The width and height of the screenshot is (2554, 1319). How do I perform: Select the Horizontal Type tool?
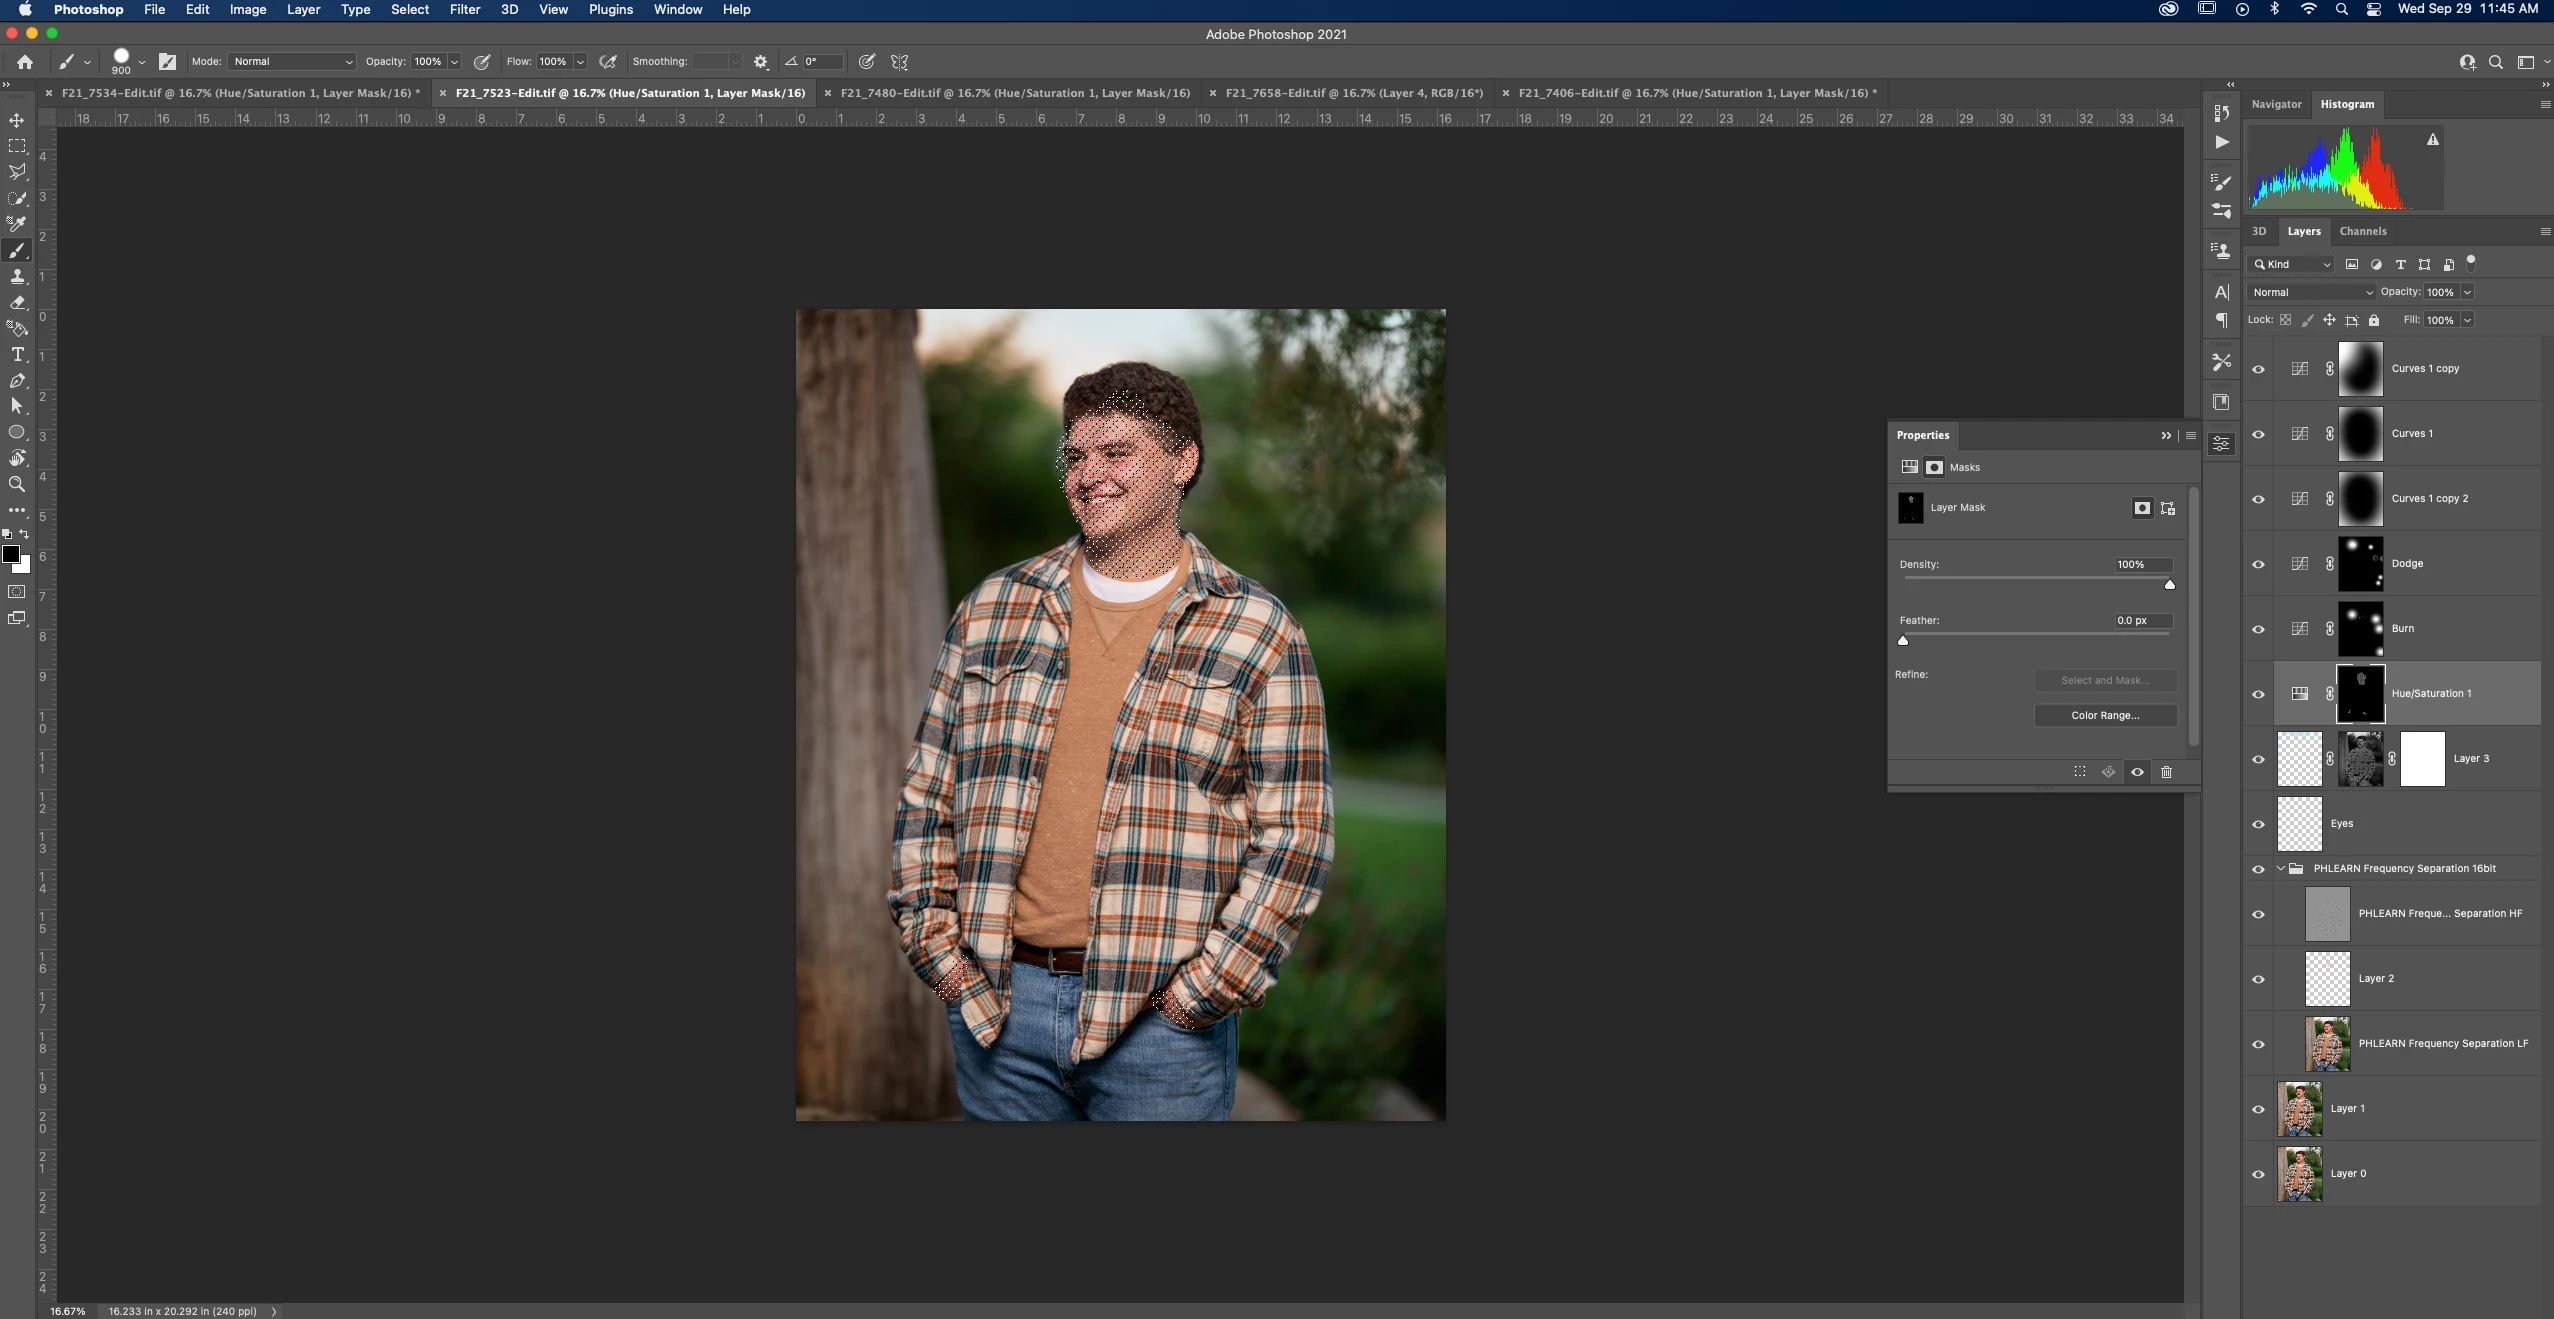pos(17,354)
